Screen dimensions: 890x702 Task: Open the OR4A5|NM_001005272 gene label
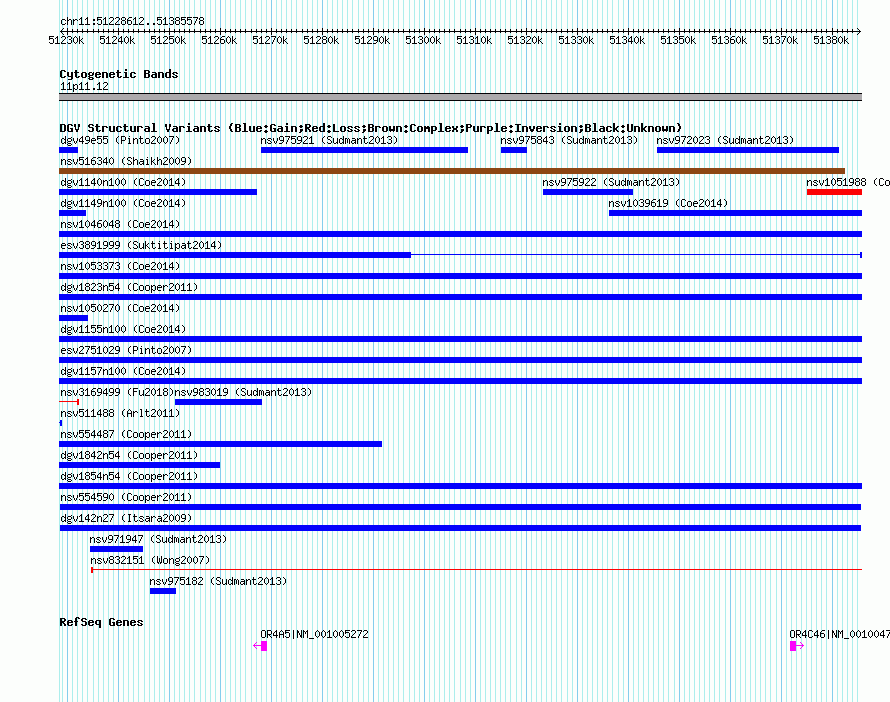tap(314, 634)
